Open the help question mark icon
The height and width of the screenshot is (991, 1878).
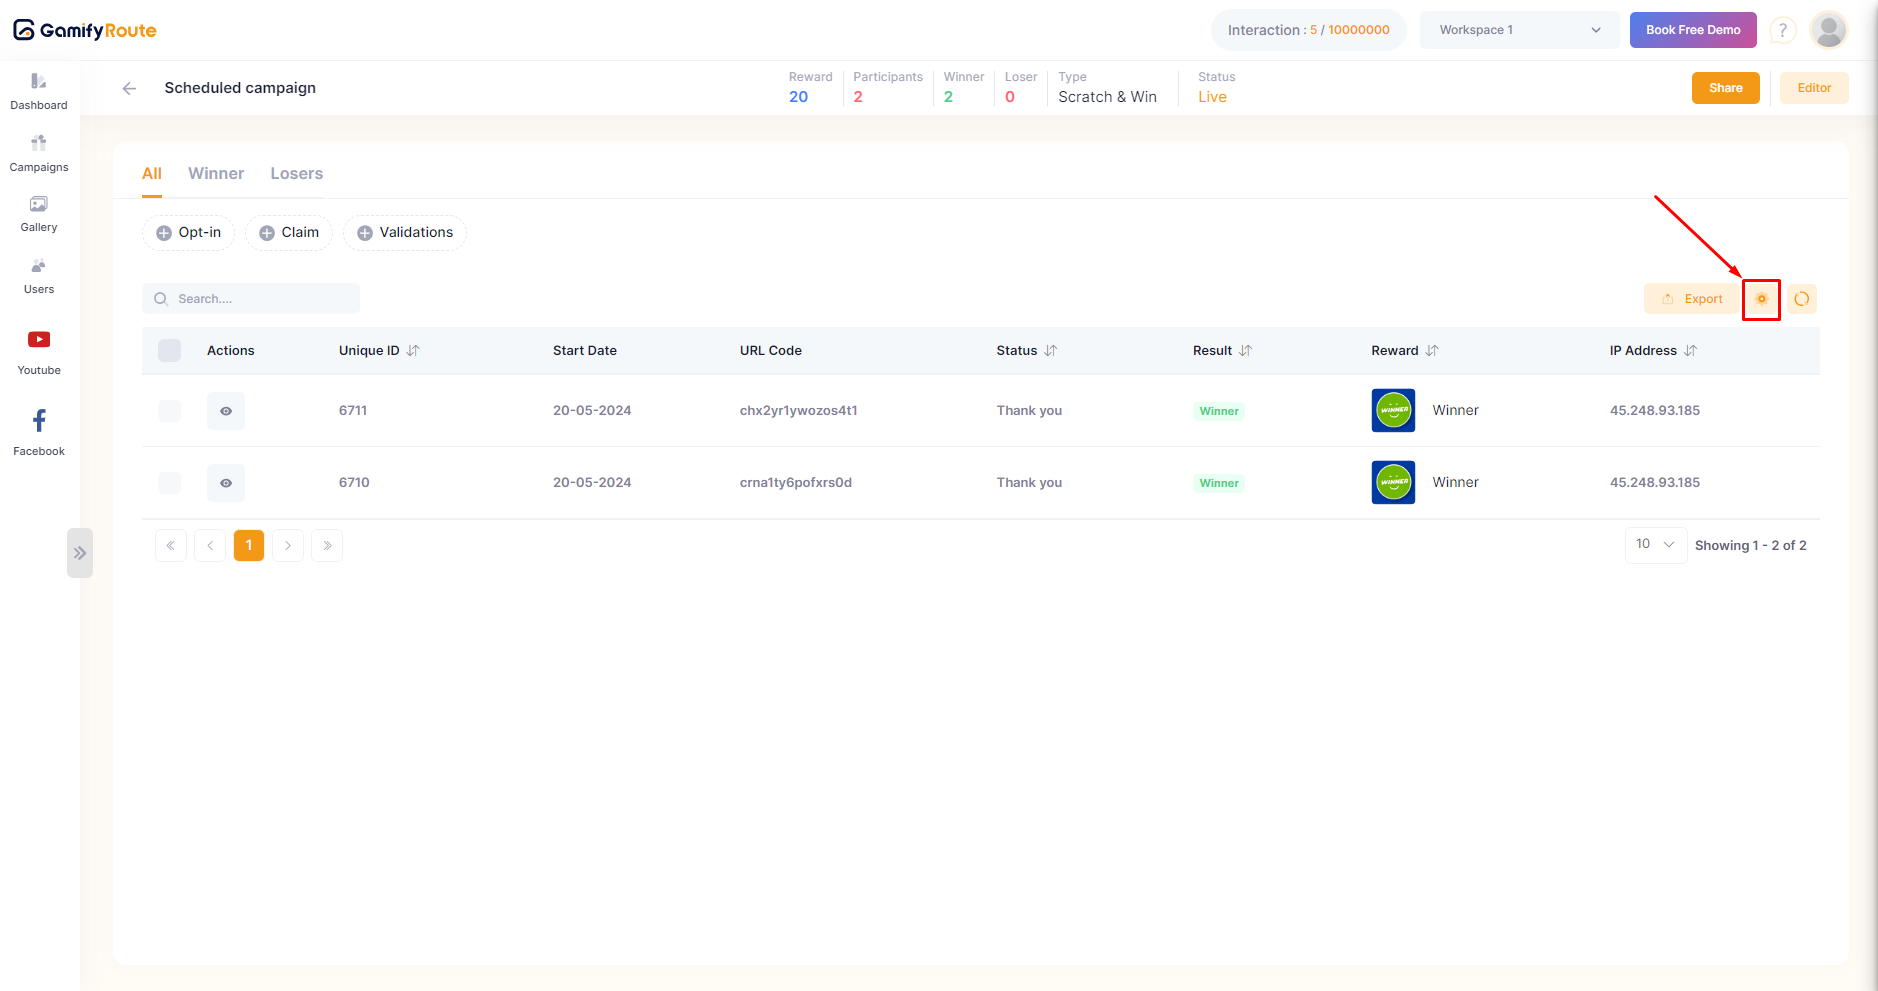pos(1782,30)
